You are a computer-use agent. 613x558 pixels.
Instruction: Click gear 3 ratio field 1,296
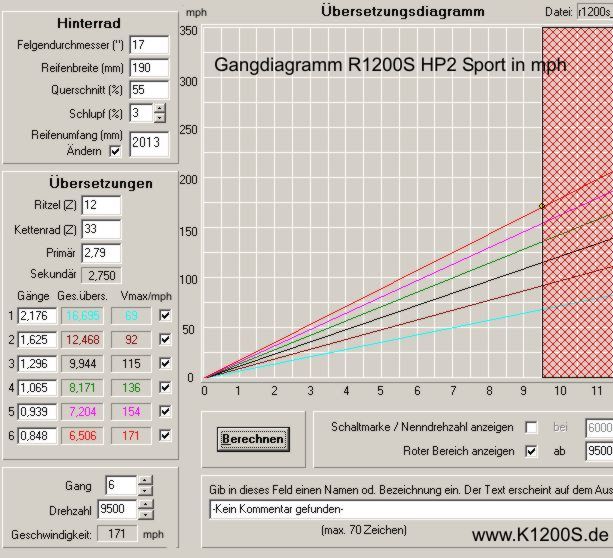point(37,364)
